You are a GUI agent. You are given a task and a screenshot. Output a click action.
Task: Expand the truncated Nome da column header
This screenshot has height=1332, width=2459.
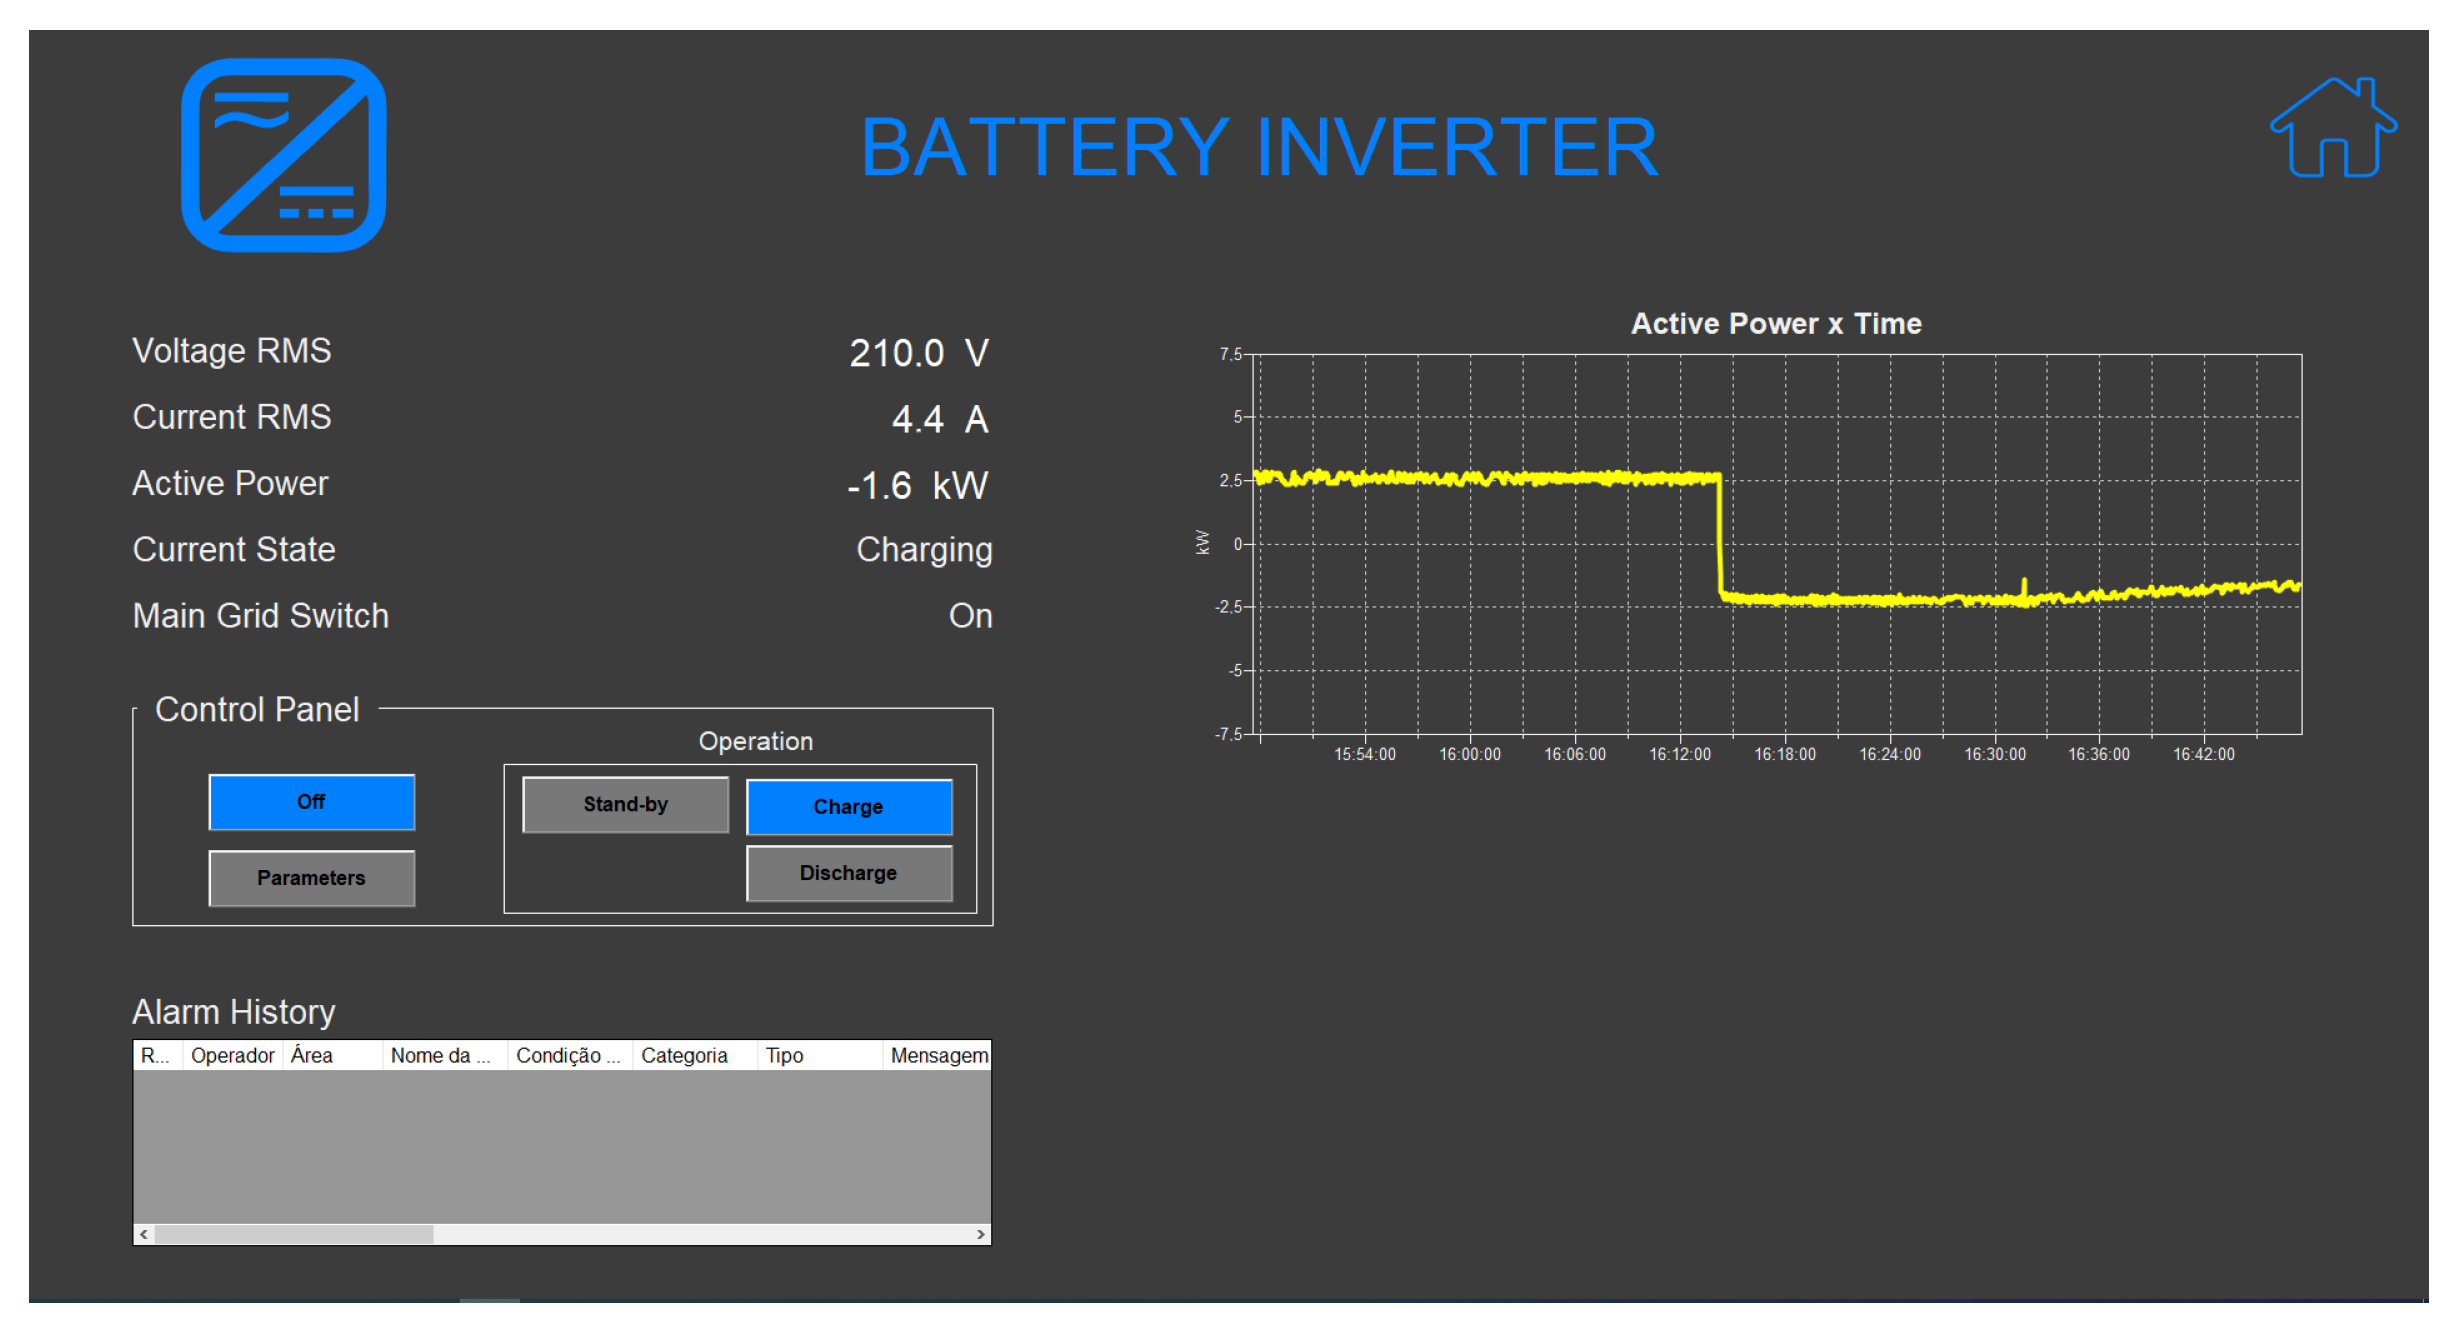tap(440, 1056)
